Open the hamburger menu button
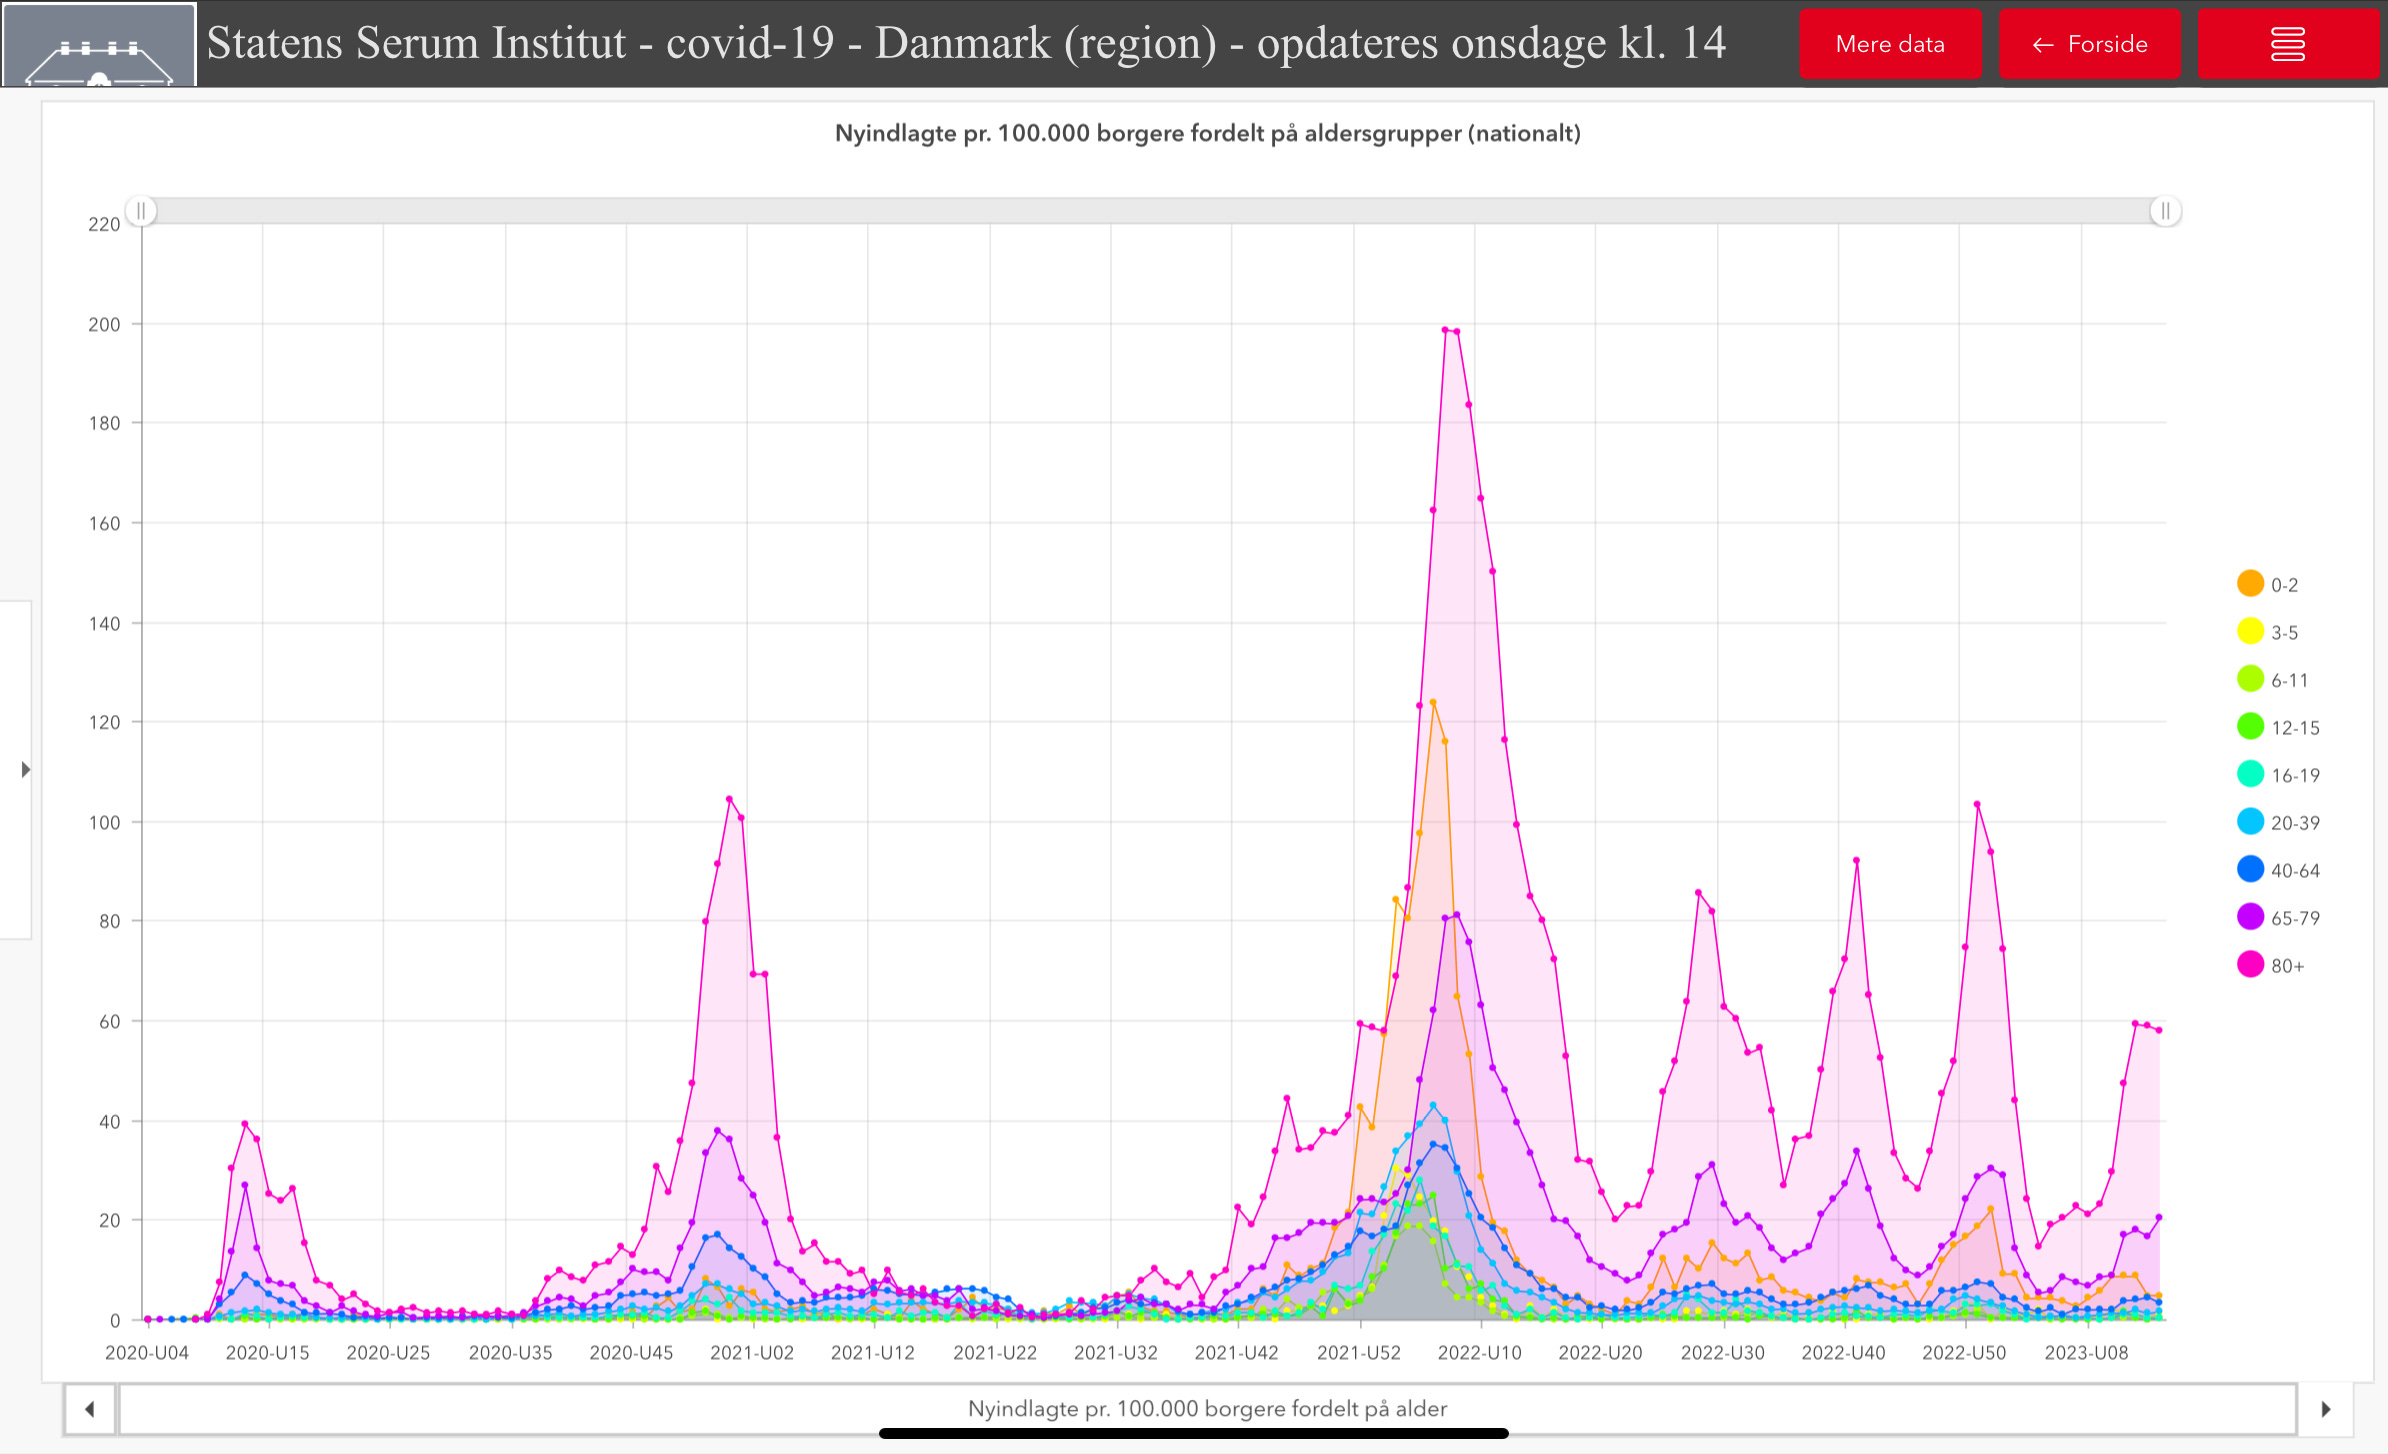The height and width of the screenshot is (1454, 2388). (x=2287, y=44)
